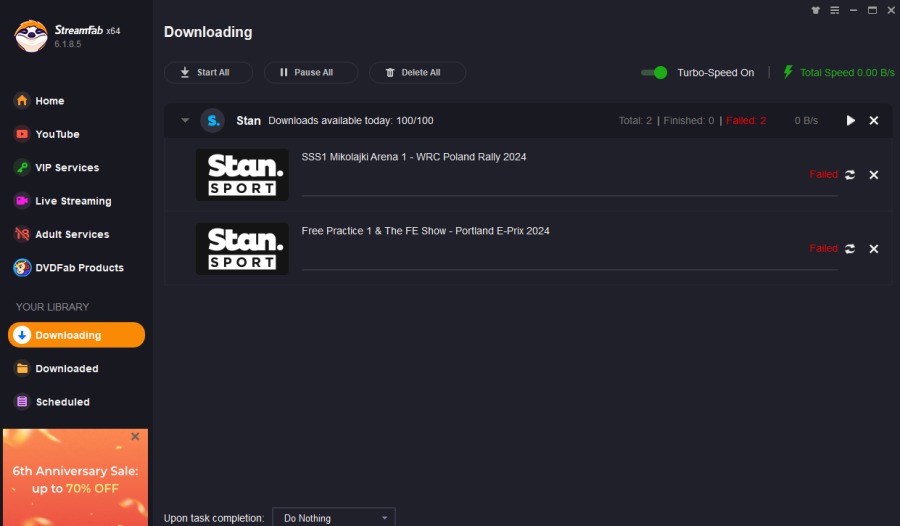Retry the SSS1 Mikolajki Arena download

coord(850,175)
